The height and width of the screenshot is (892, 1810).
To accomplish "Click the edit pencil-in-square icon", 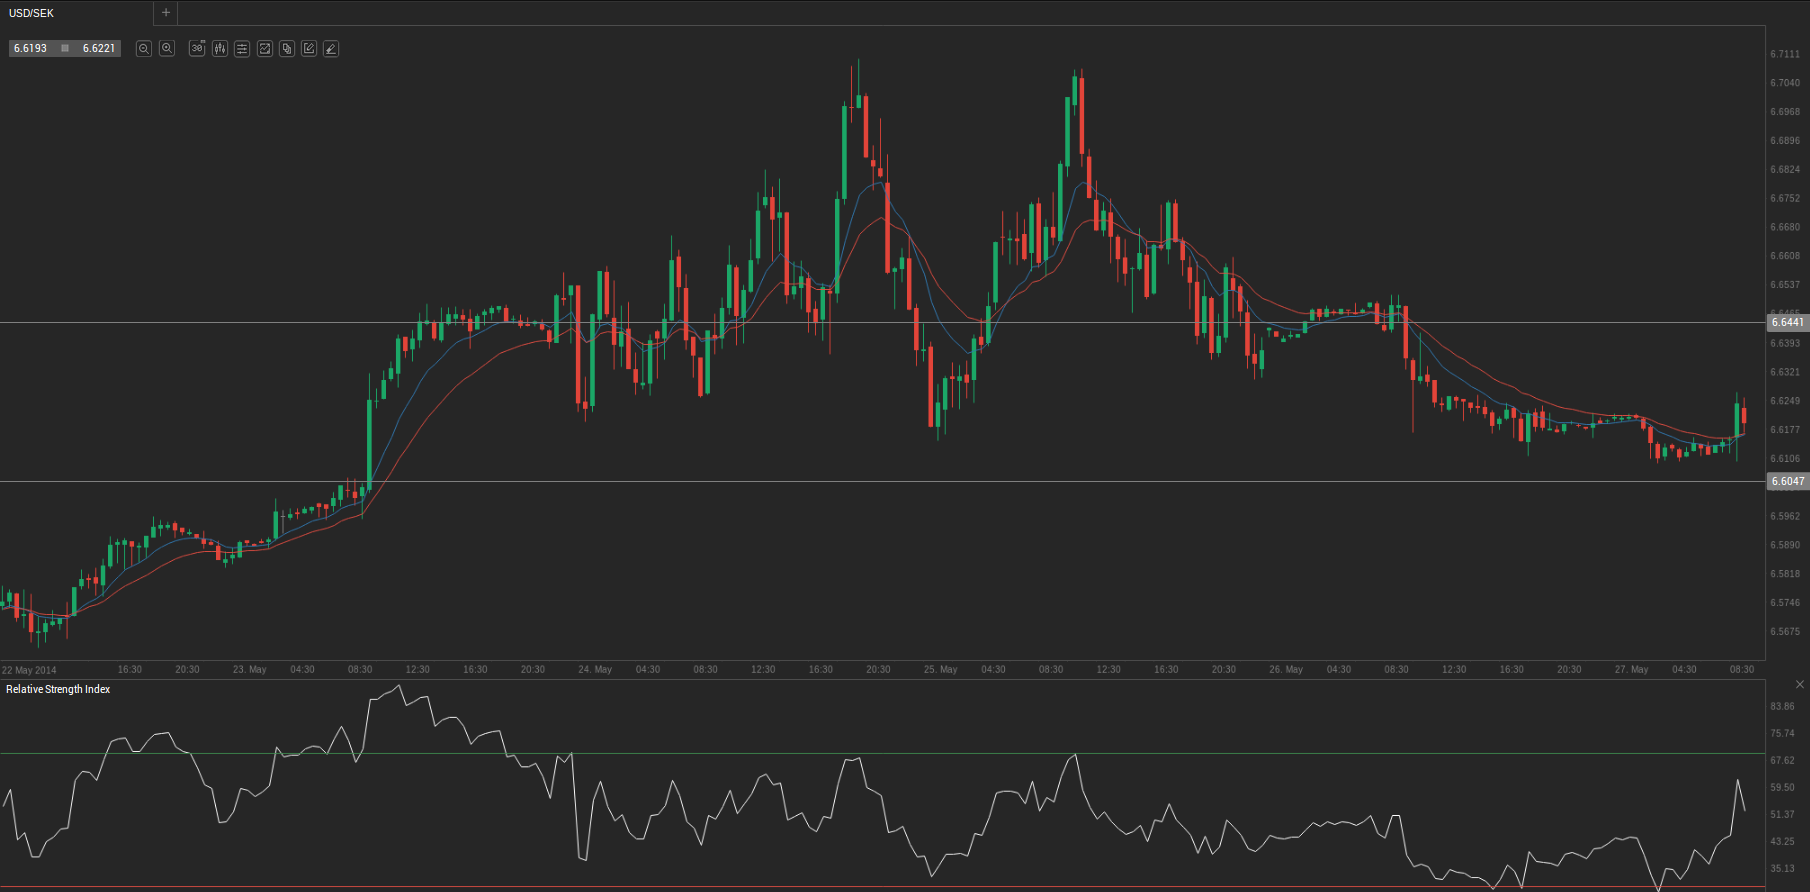I will (x=309, y=48).
